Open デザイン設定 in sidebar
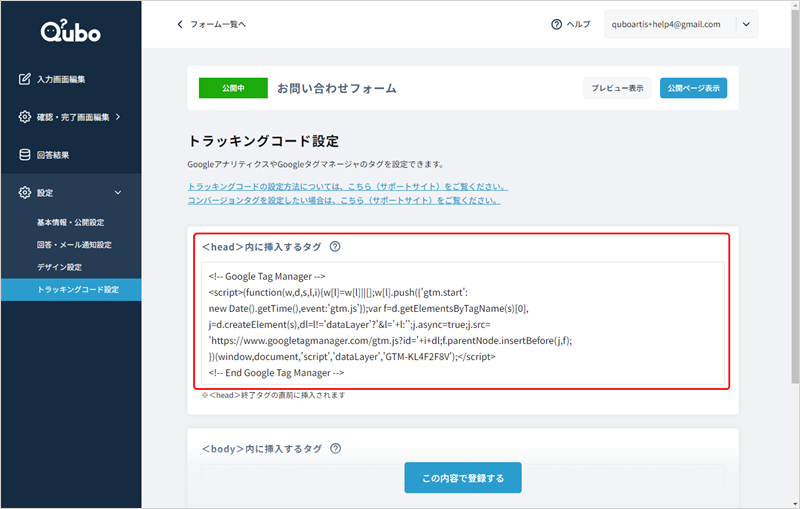The width and height of the screenshot is (800, 509). [59, 267]
